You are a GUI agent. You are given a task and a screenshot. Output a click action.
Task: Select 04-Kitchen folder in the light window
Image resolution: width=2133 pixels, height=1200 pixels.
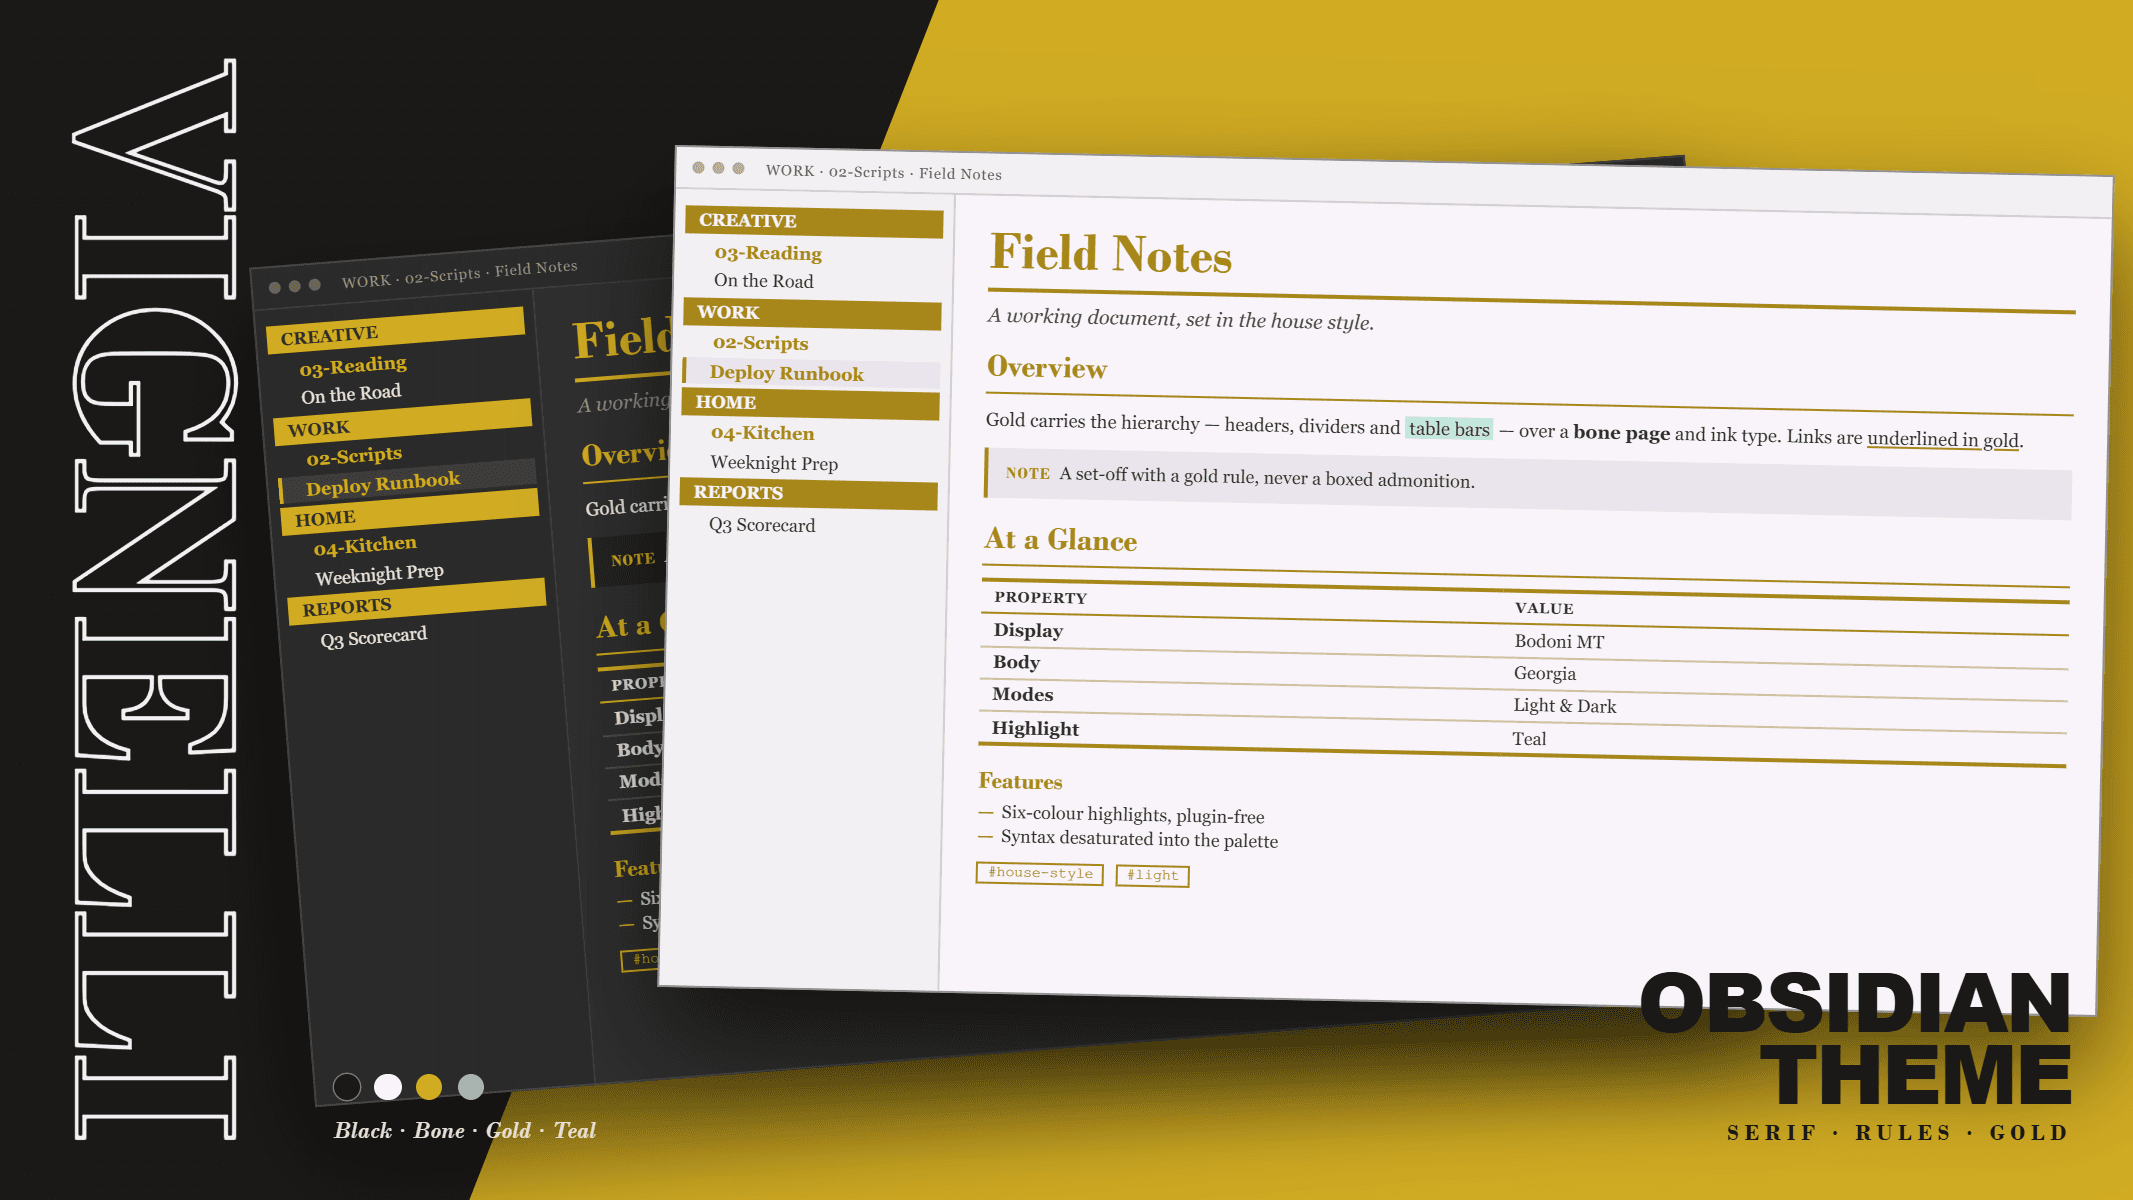pos(762,433)
